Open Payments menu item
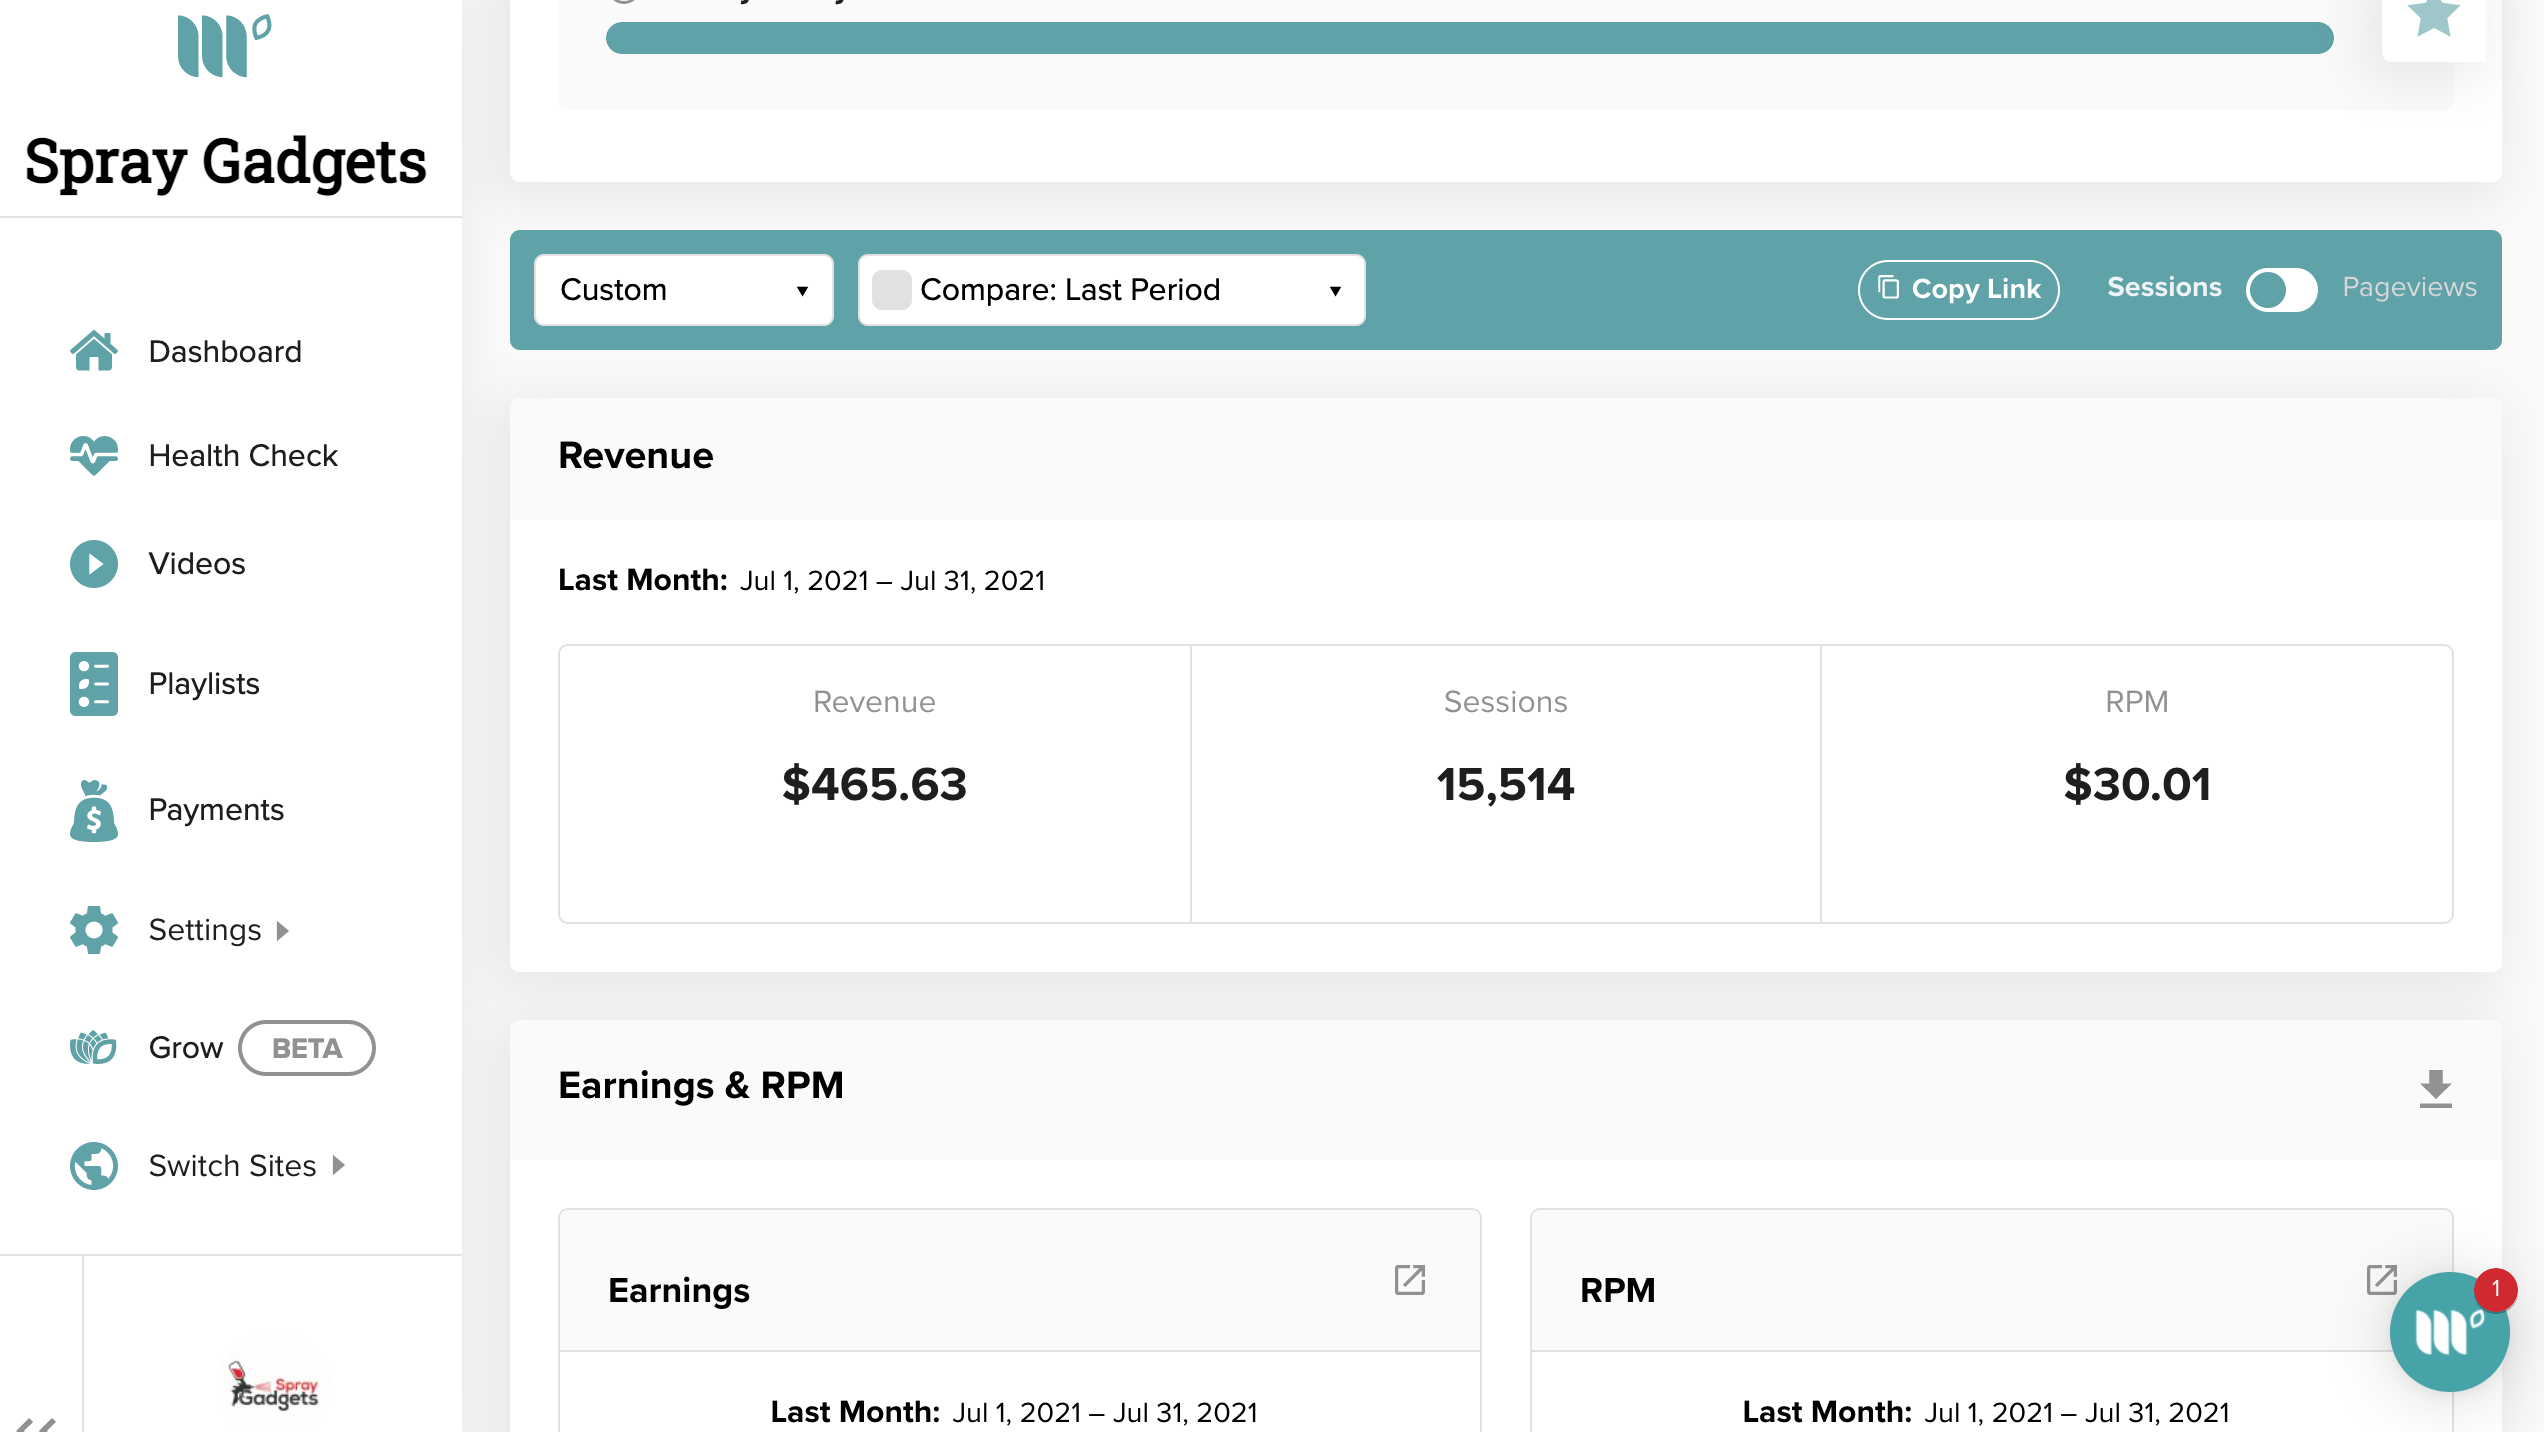This screenshot has width=2544, height=1432. (x=216, y=810)
